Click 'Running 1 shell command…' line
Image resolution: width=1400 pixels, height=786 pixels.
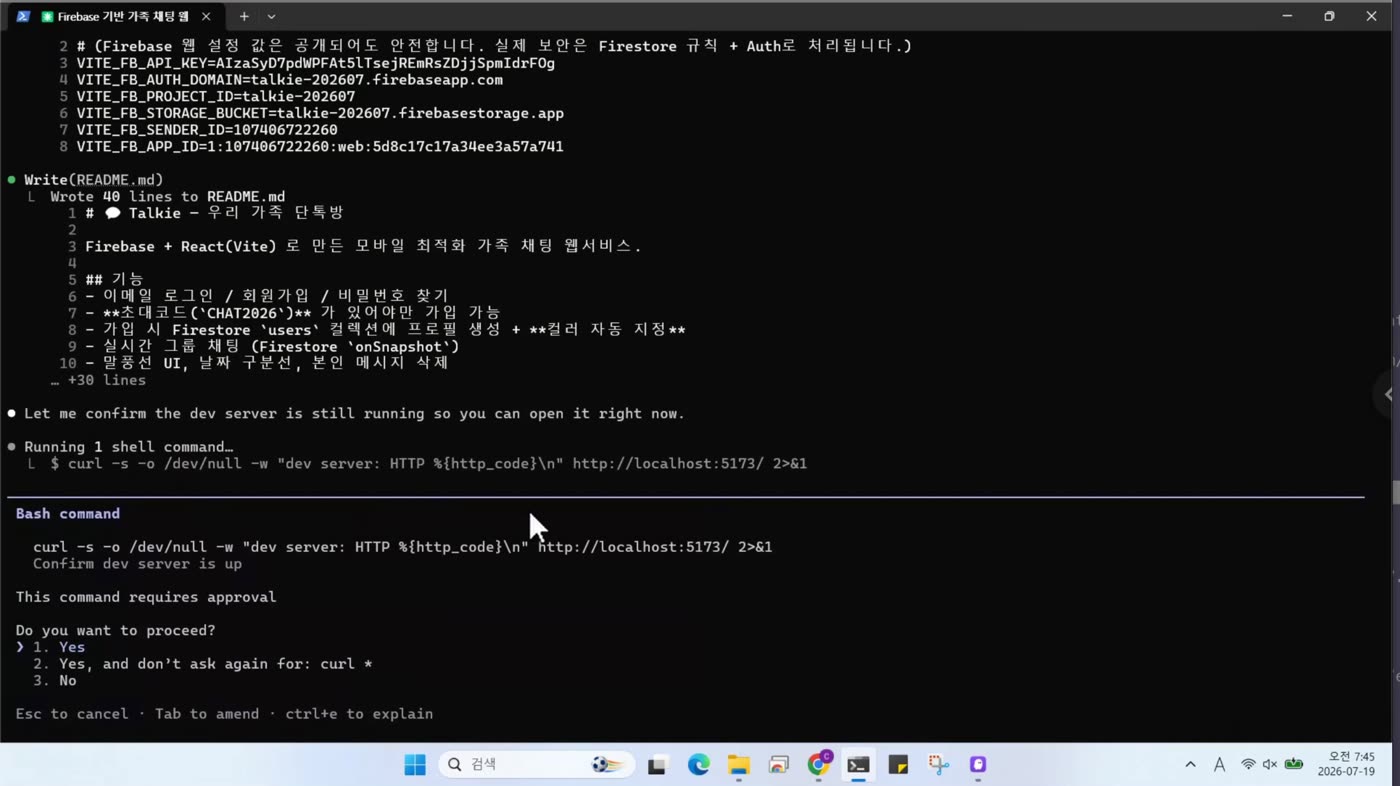click(128, 447)
